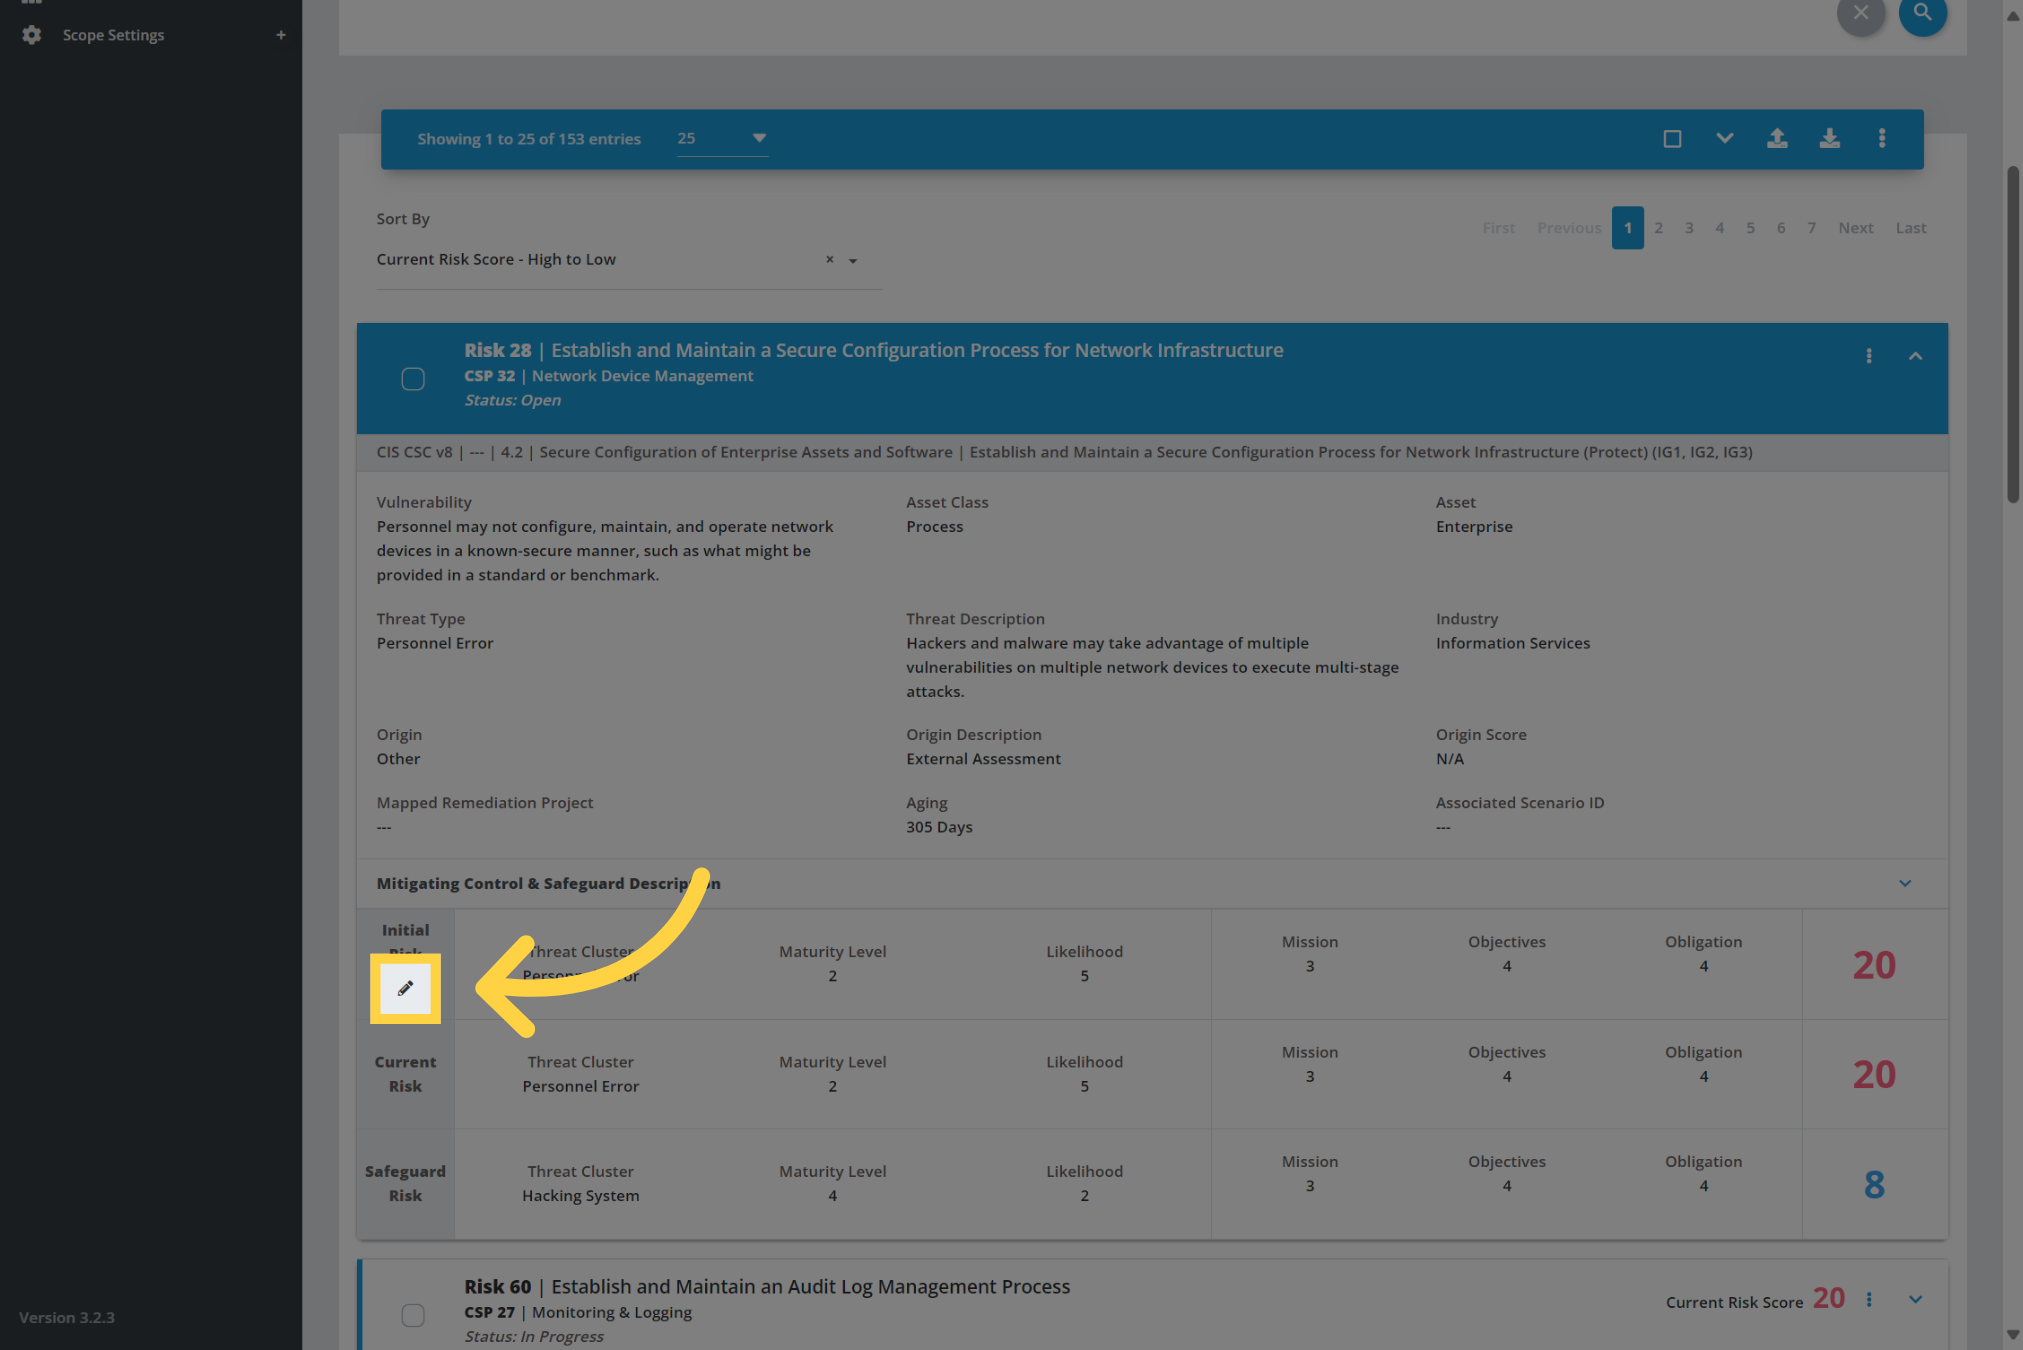The image size is (2023, 1350).
Task: Click the Initial Risk edit pencil icon
Action: click(x=405, y=988)
